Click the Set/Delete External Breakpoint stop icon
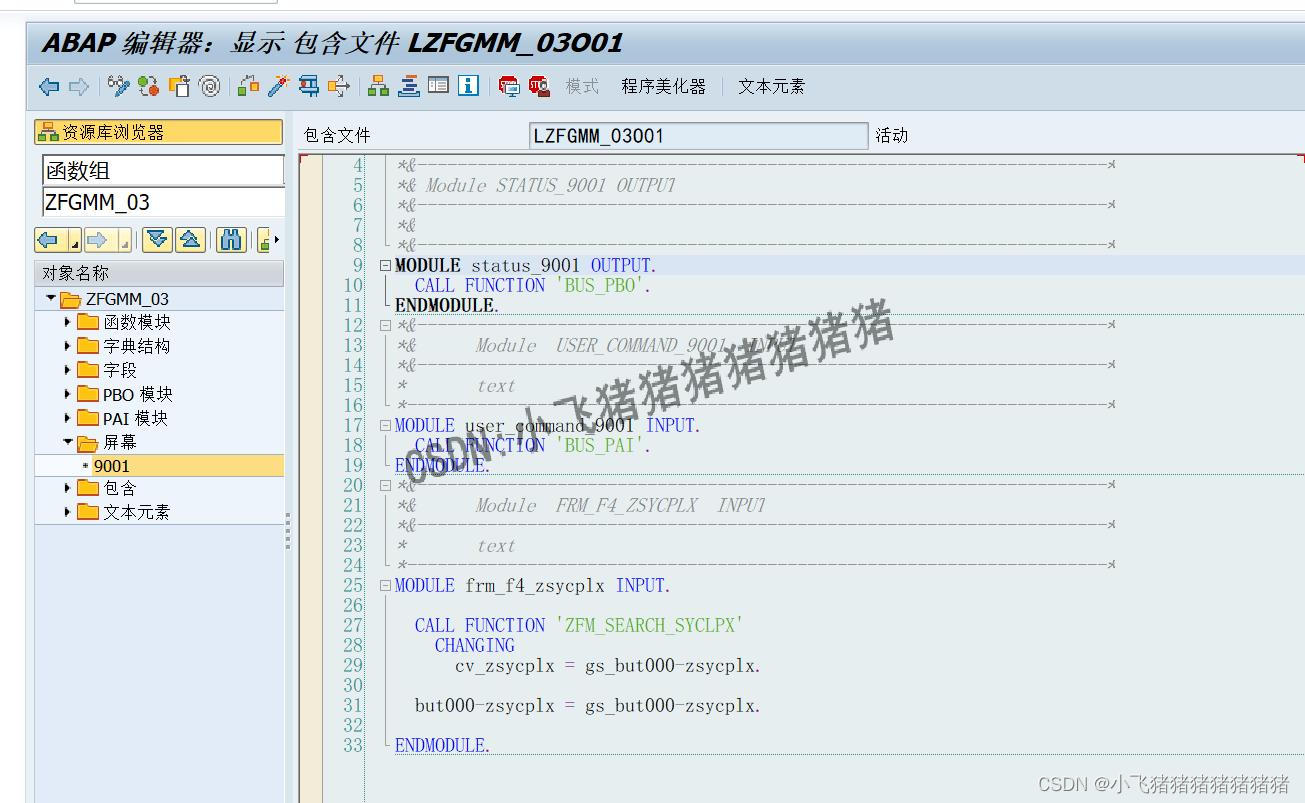 pos(540,87)
